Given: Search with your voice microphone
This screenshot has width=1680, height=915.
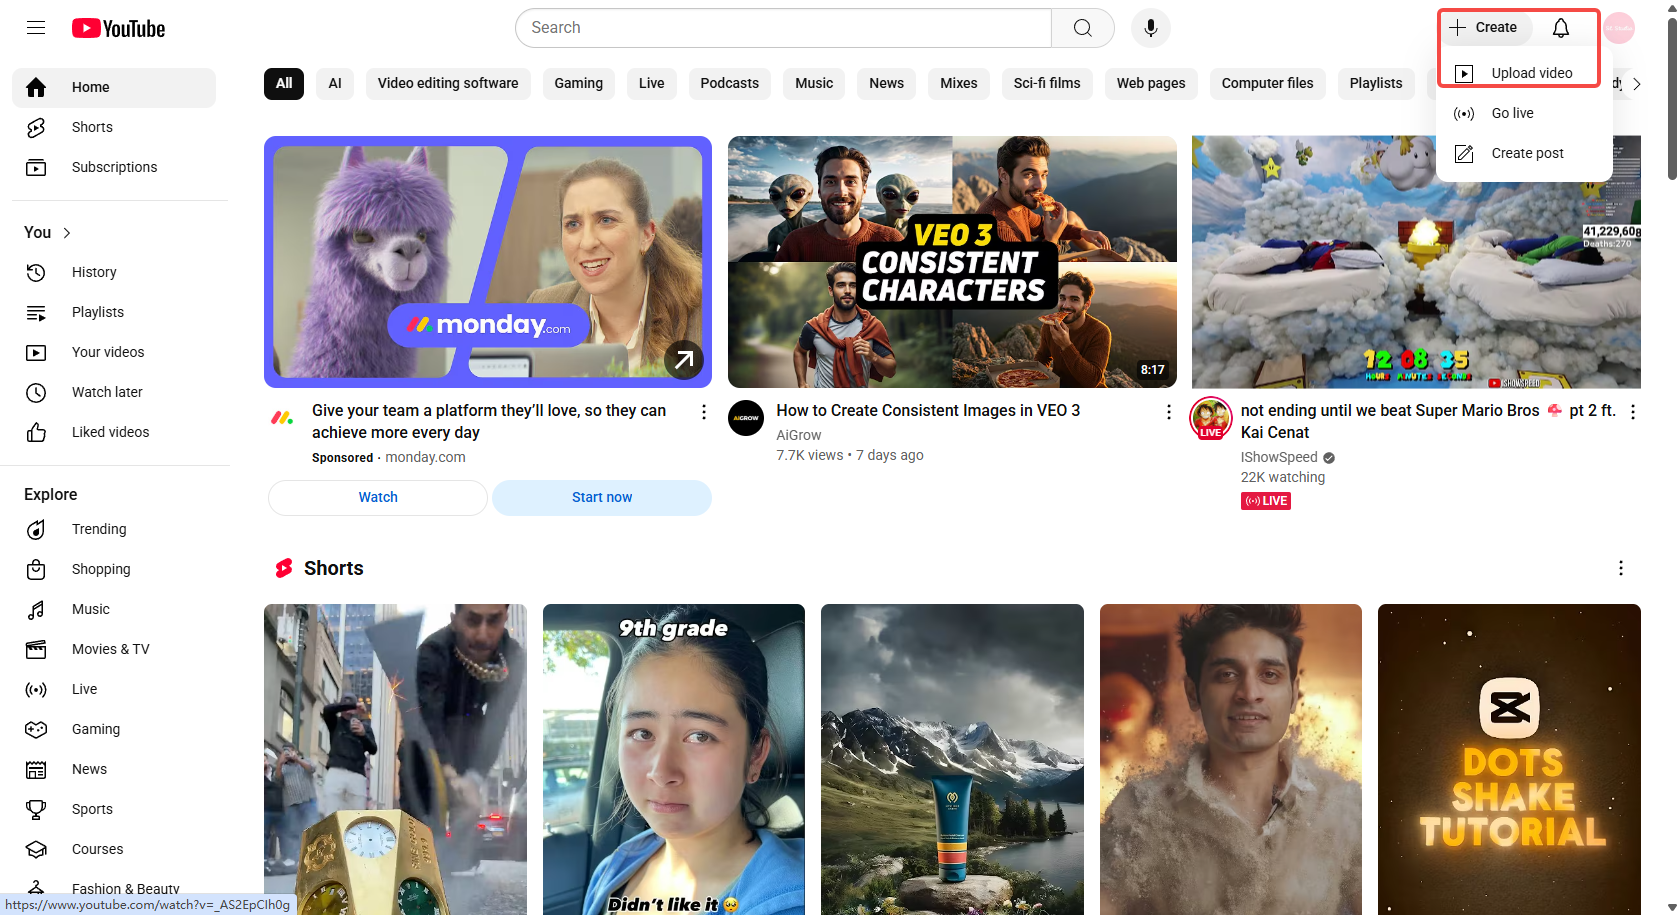Looking at the screenshot, I should [x=1151, y=28].
